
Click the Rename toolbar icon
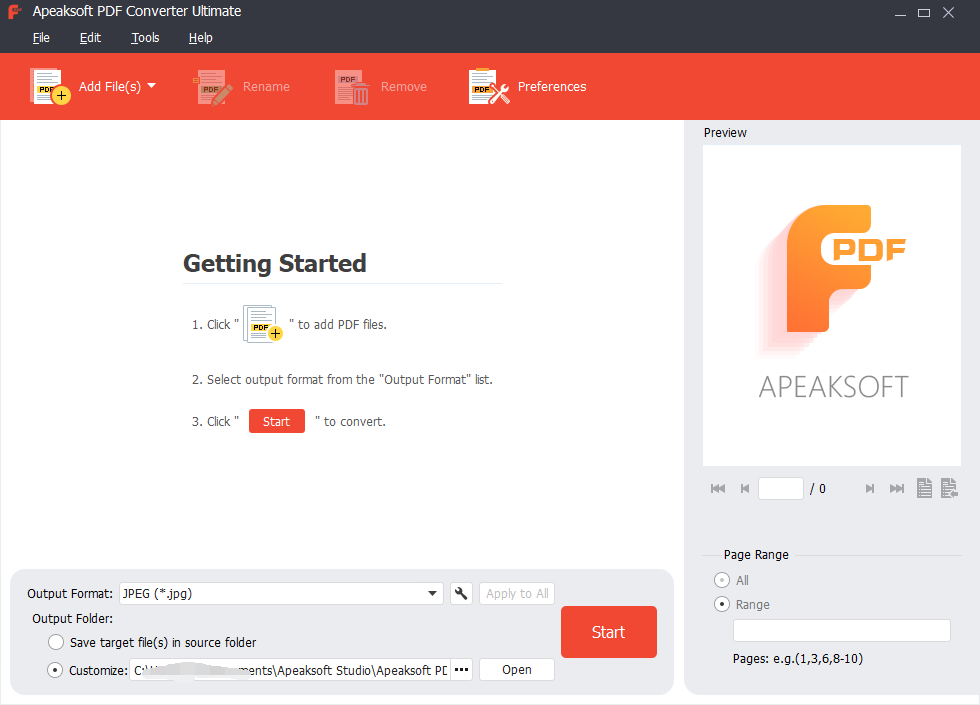(212, 86)
